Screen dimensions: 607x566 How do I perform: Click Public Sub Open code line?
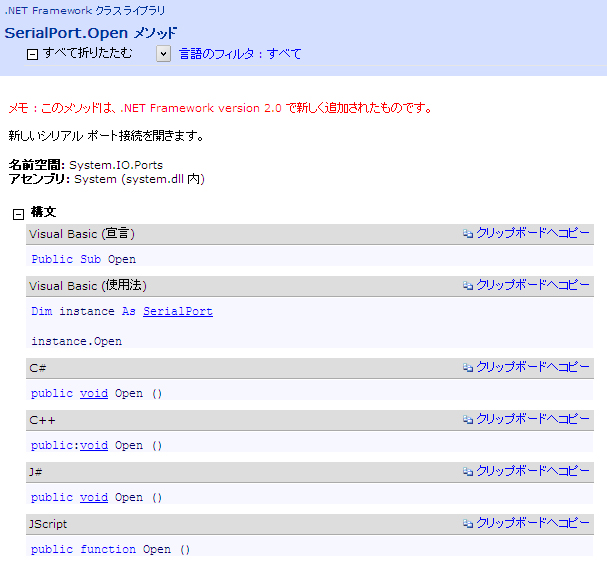click(84, 259)
